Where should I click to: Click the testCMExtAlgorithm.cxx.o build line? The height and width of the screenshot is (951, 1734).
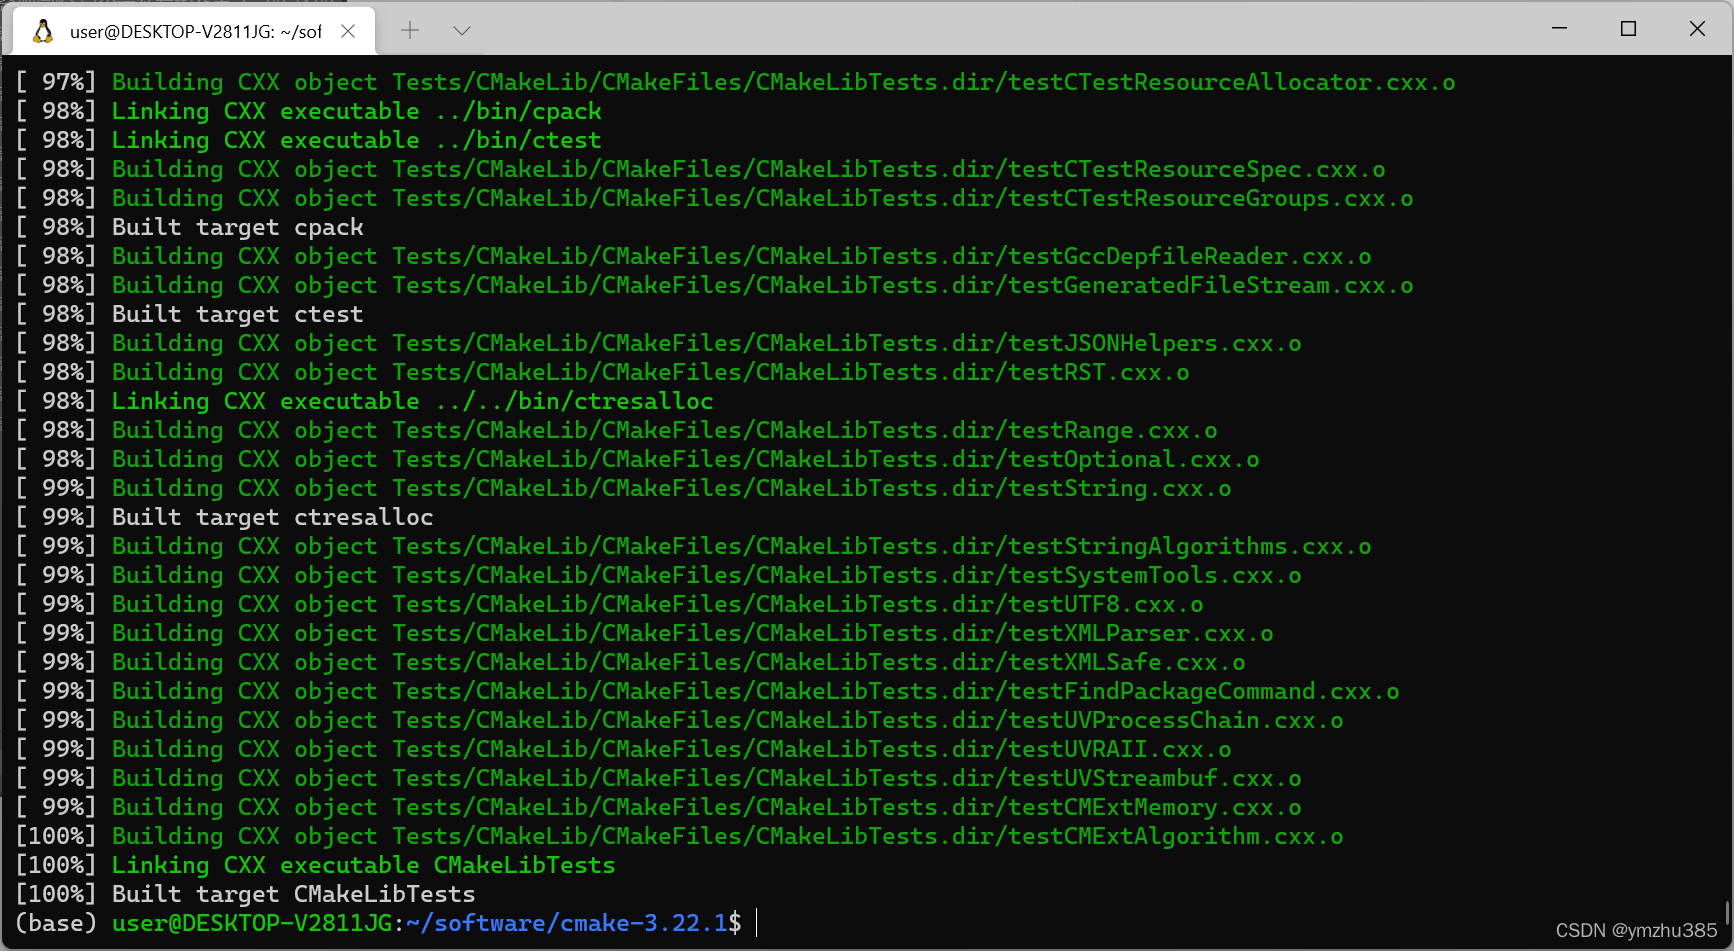[680, 836]
